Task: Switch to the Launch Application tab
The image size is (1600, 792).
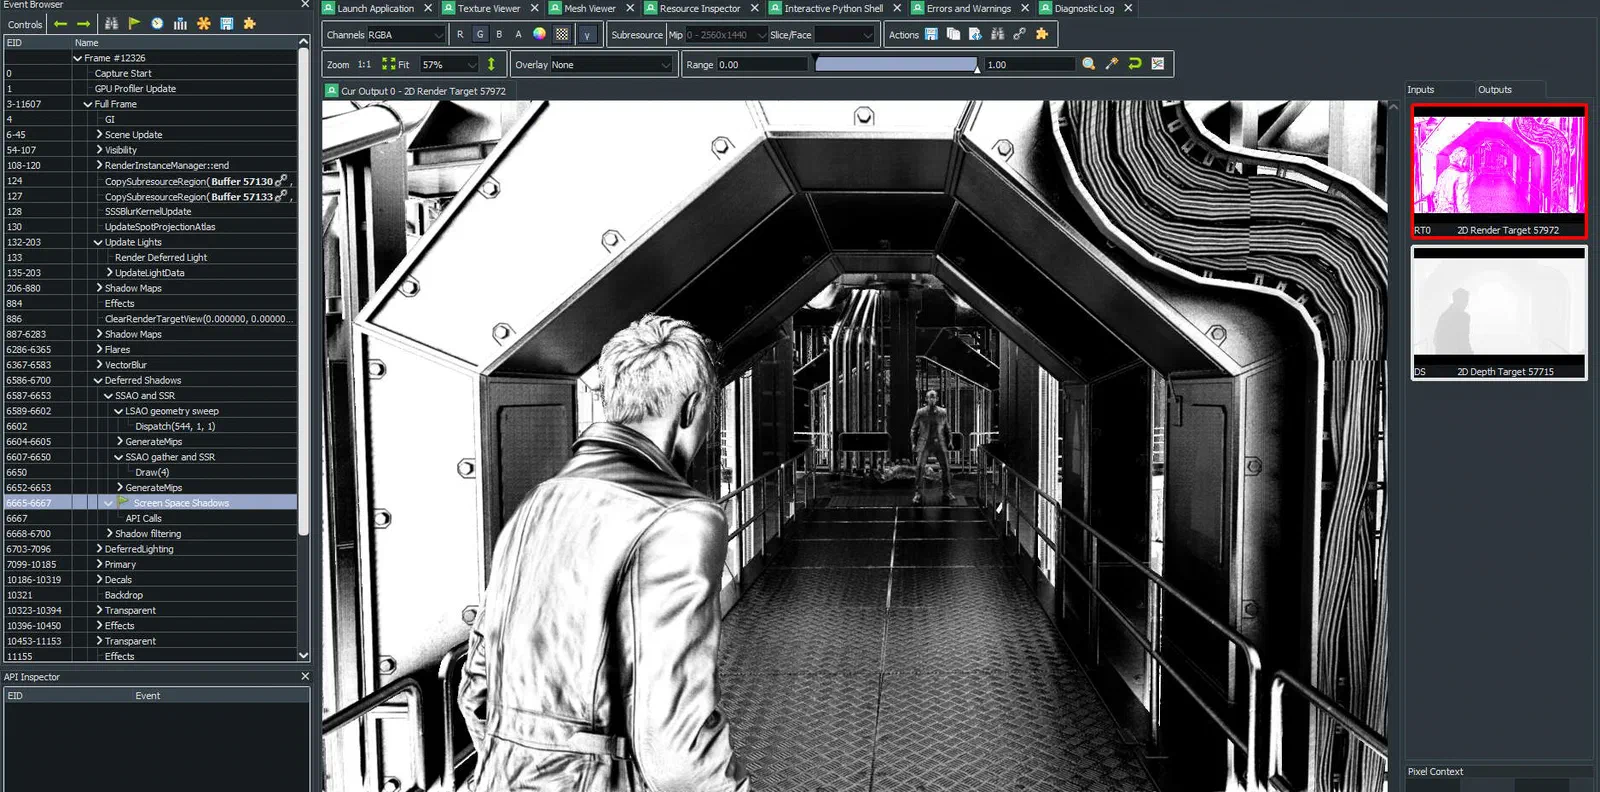Action: tap(376, 8)
